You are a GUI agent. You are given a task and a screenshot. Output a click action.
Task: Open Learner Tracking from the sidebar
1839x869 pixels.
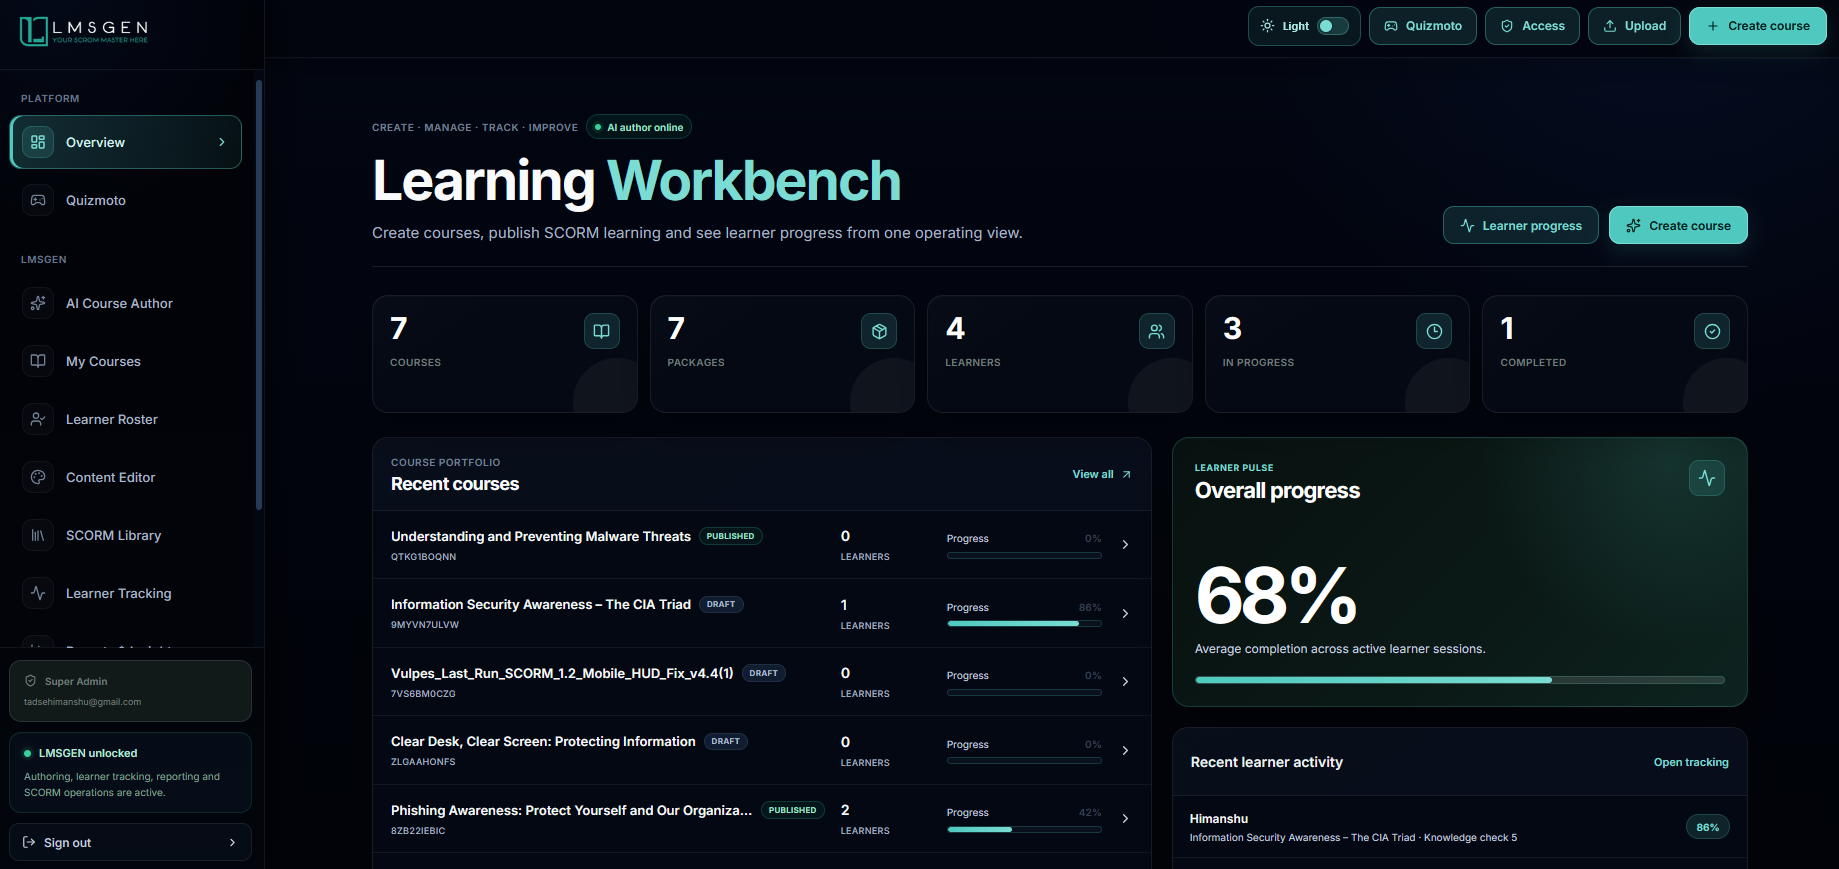click(126, 593)
